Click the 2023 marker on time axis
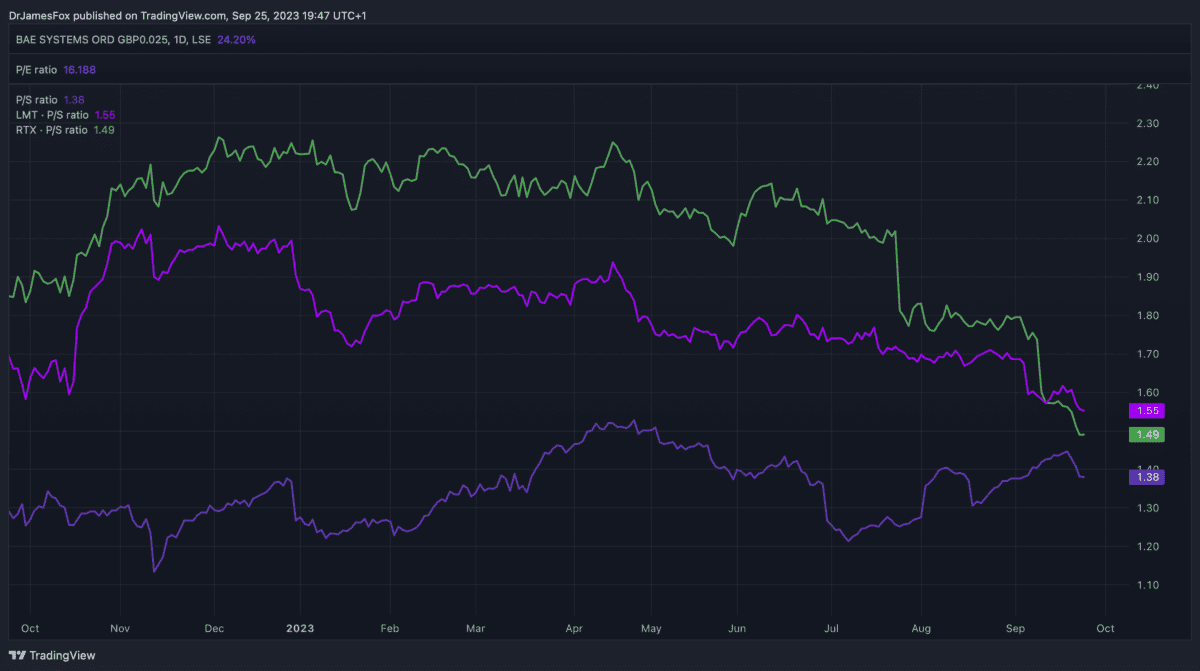The width and height of the screenshot is (1200, 671). click(x=300, y=628)
